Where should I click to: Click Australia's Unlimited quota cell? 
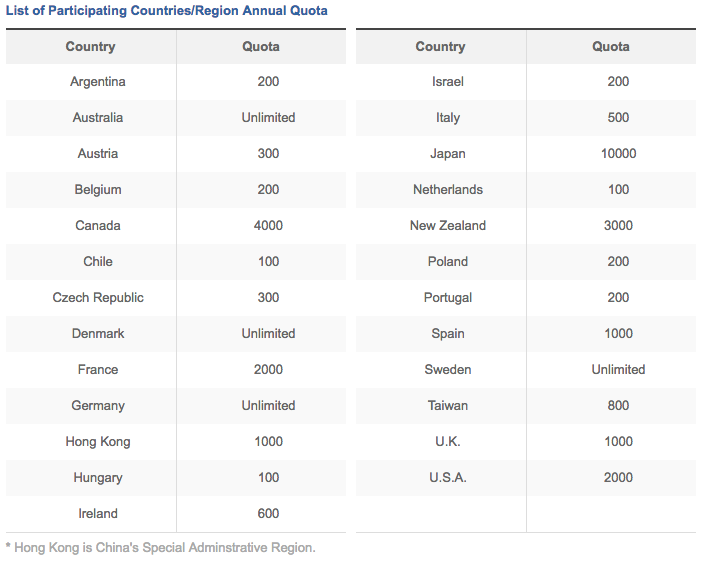pos(268,118)
